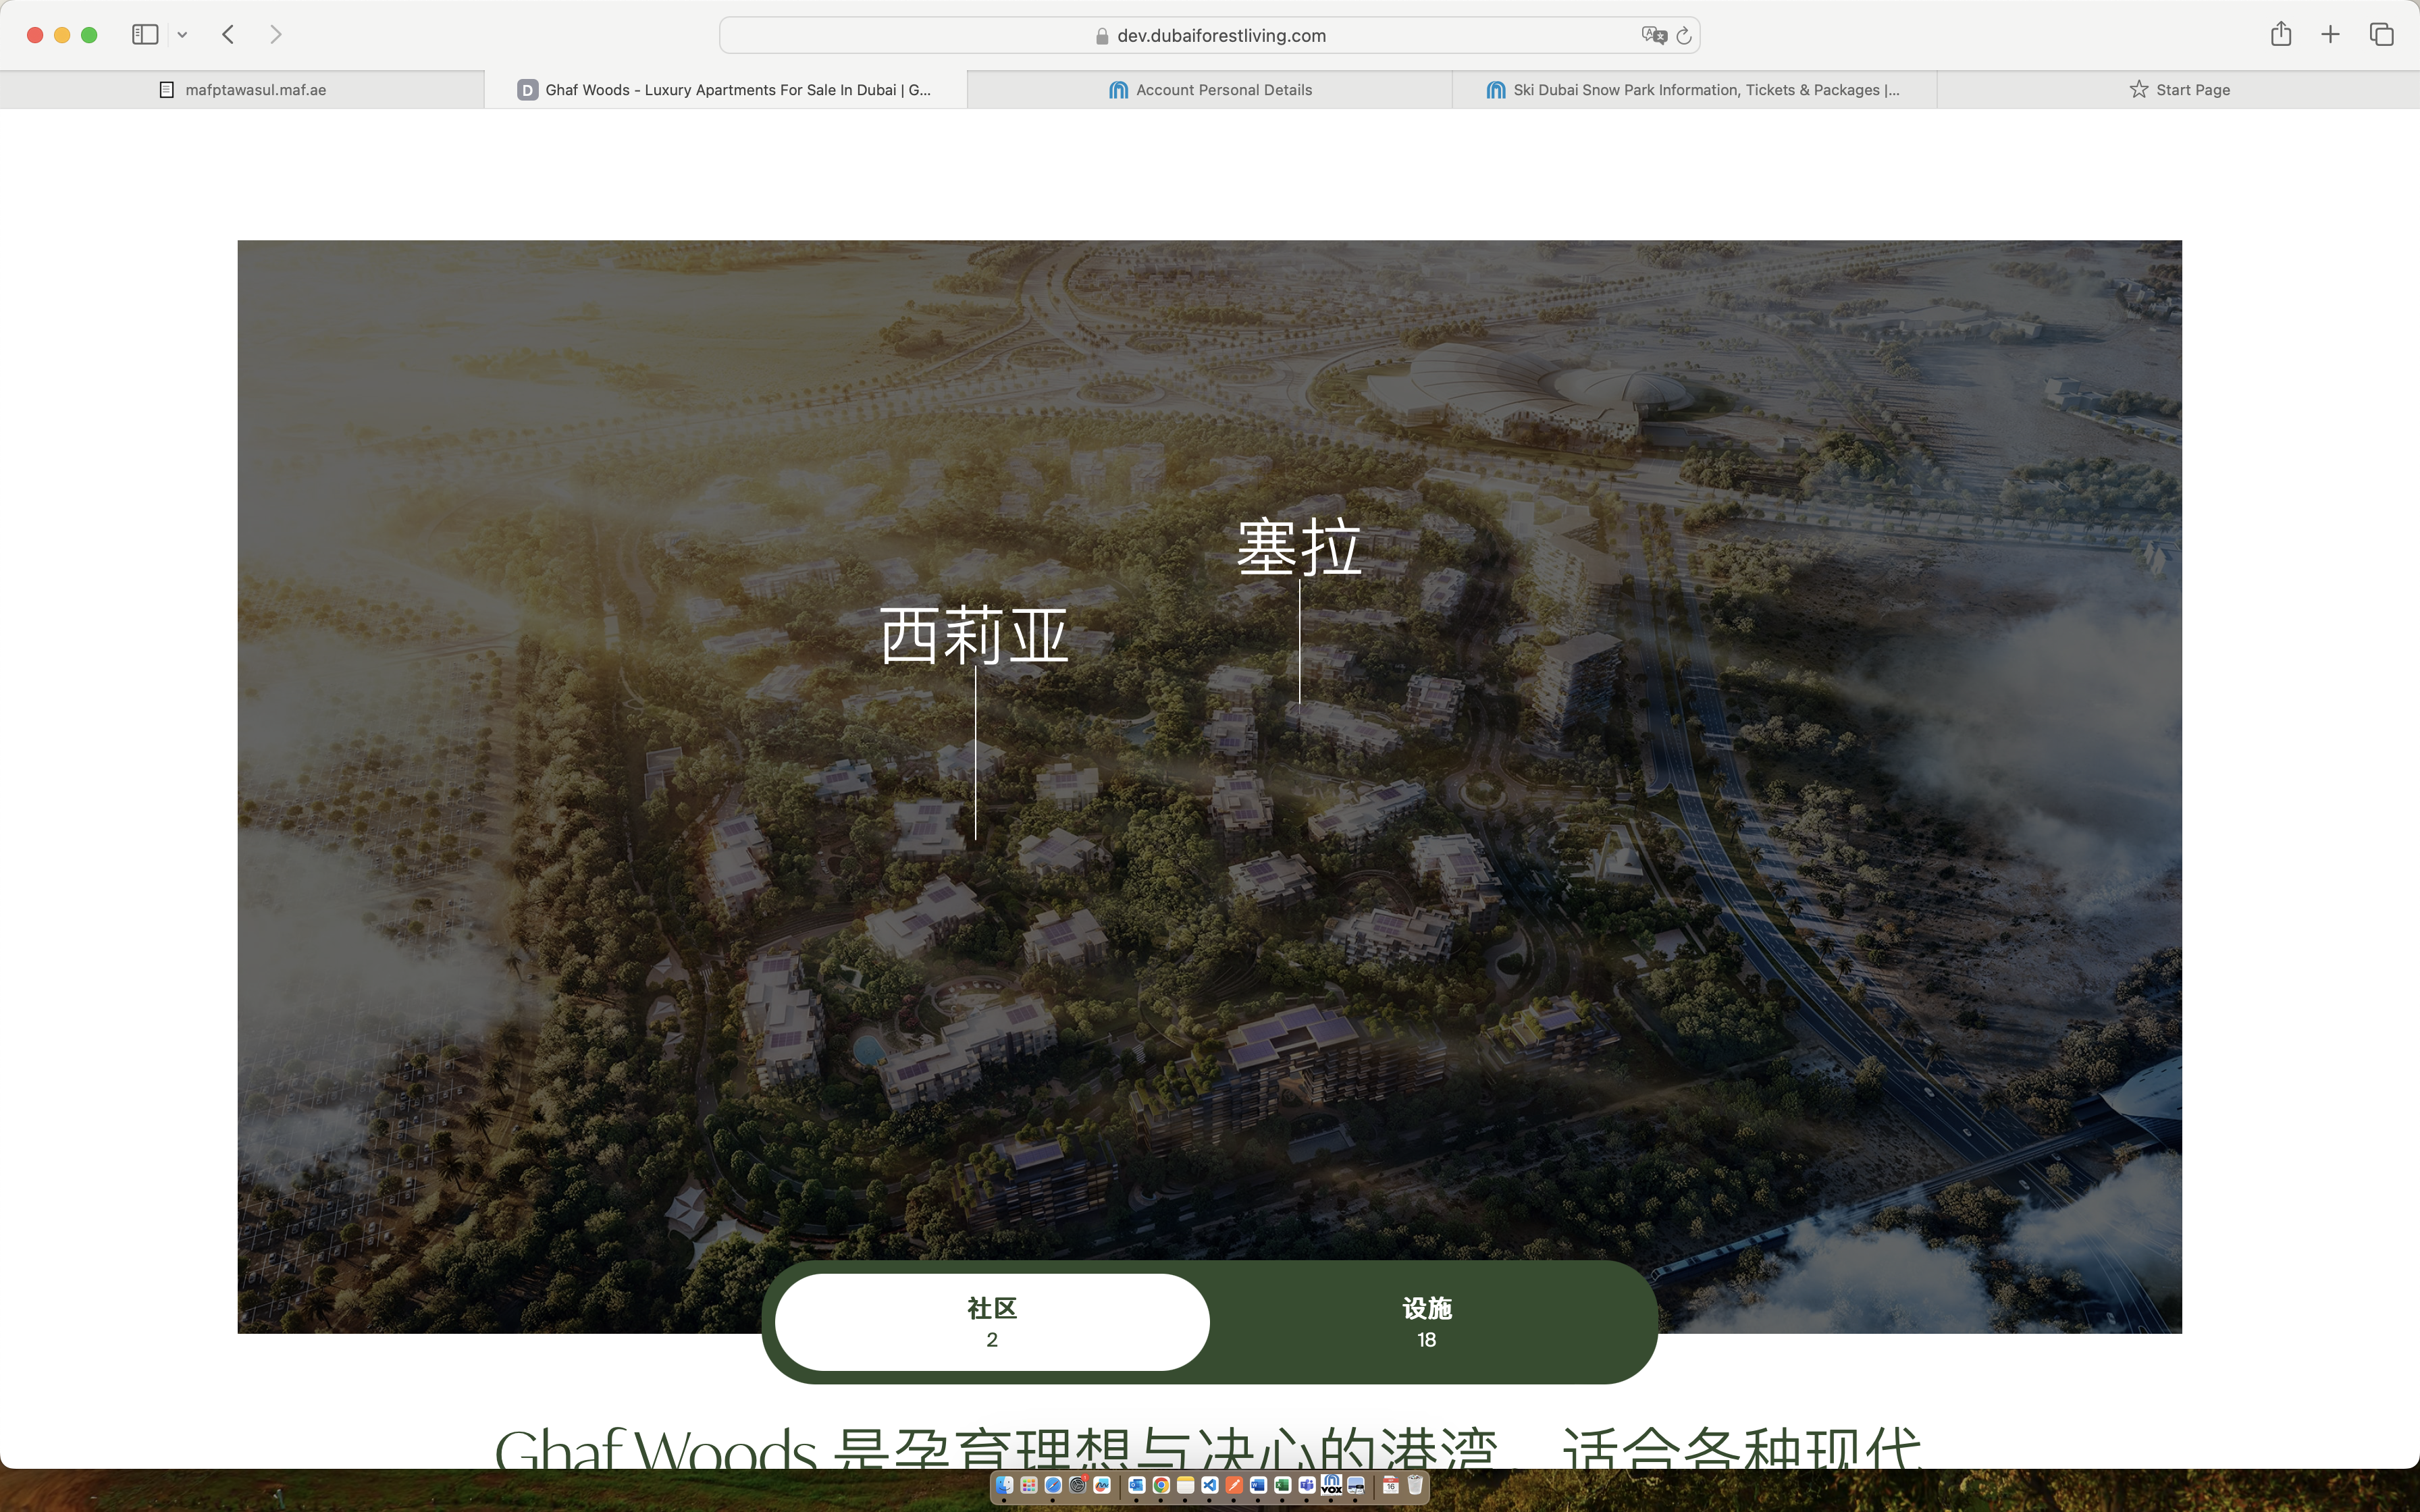Click the 西莉亚 community label on map
Screen dimensions: 2420x1512
tap(974, 635)
